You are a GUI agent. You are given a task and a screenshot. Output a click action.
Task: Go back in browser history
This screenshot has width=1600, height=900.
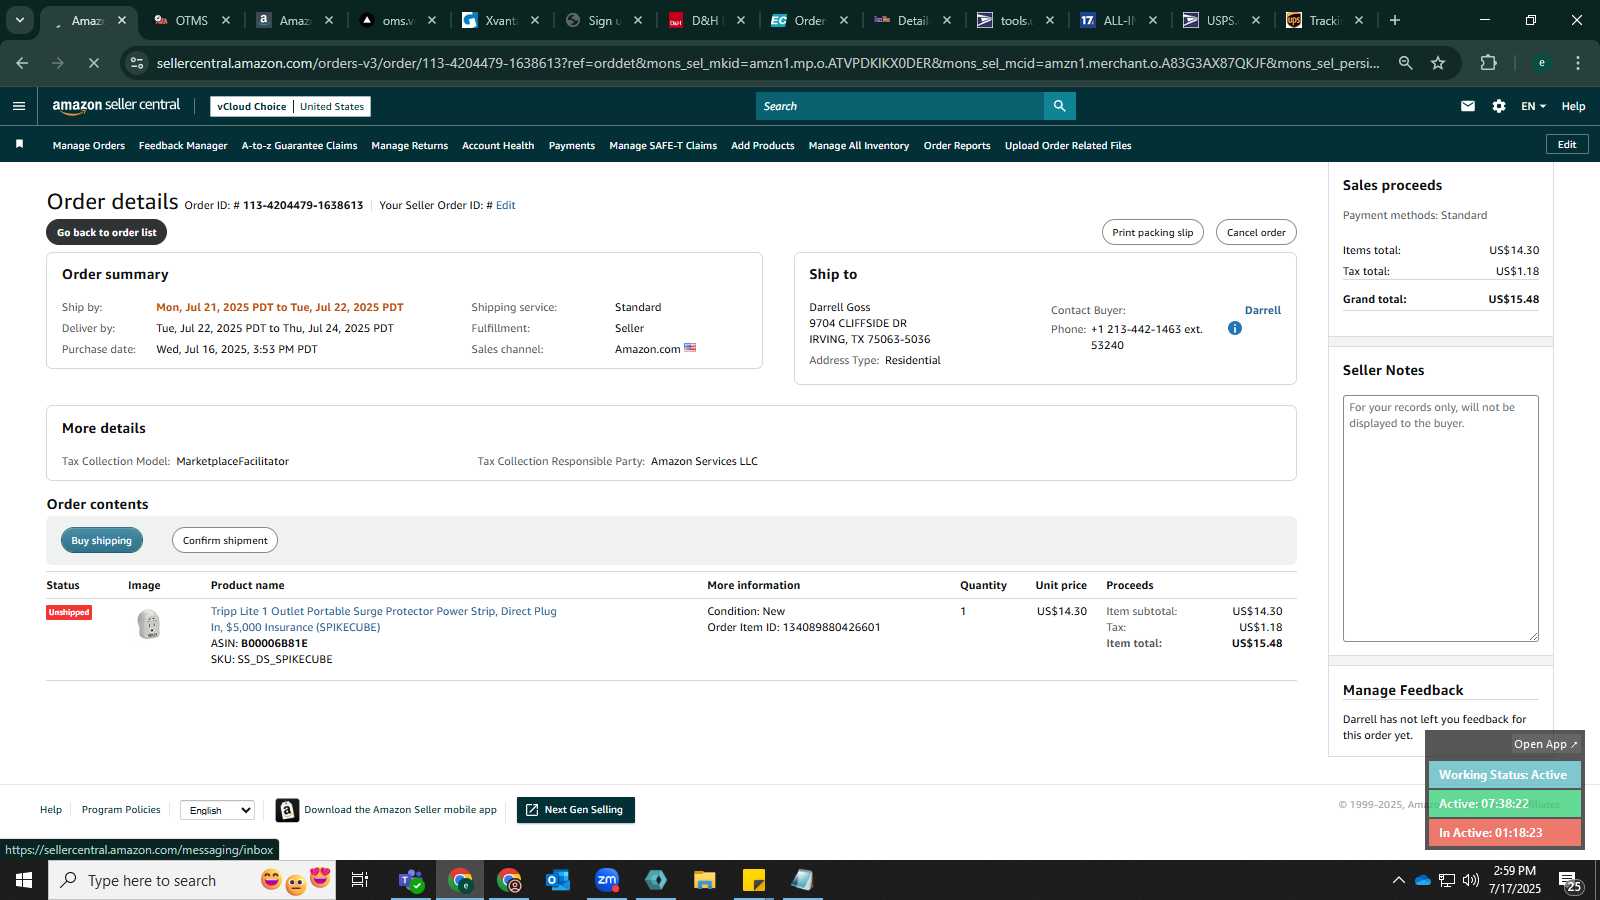tap(22, 63)
